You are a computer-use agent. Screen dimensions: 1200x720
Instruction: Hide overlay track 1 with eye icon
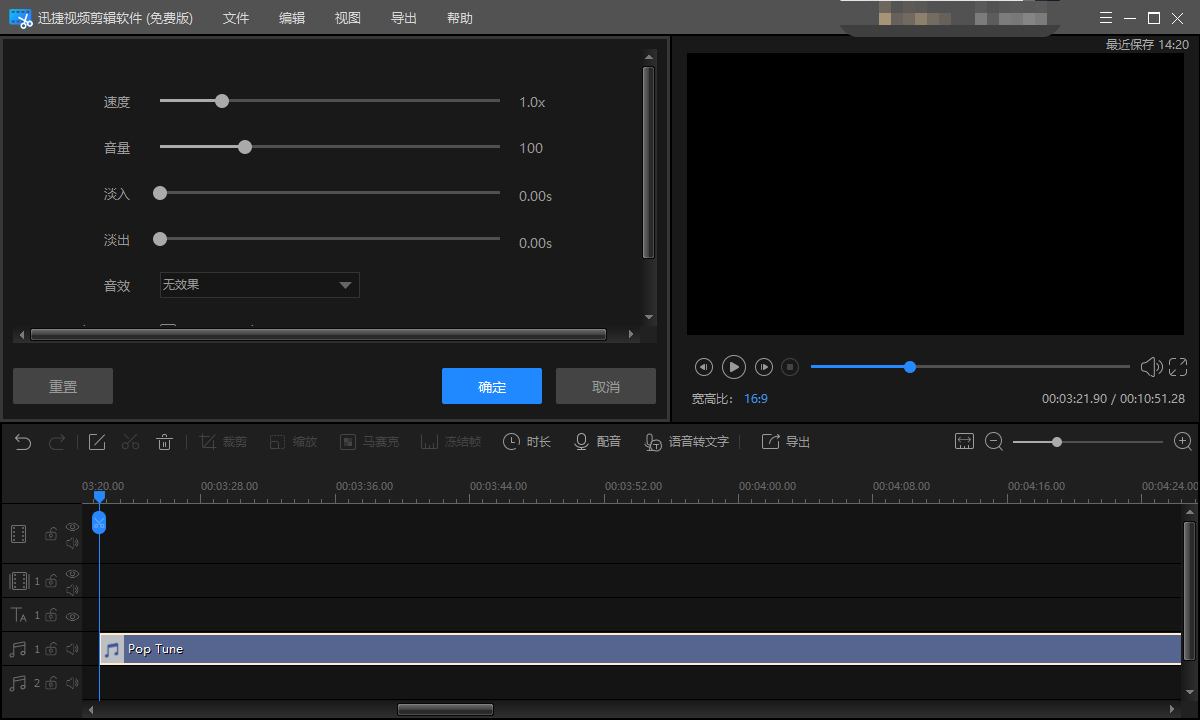(72, 574)
